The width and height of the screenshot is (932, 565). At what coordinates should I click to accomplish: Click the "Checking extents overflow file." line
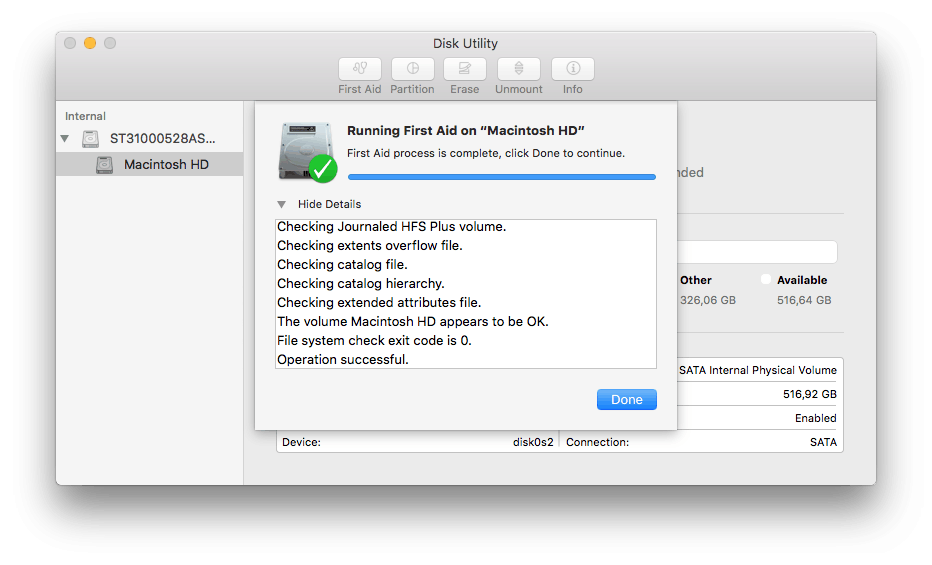370,246
